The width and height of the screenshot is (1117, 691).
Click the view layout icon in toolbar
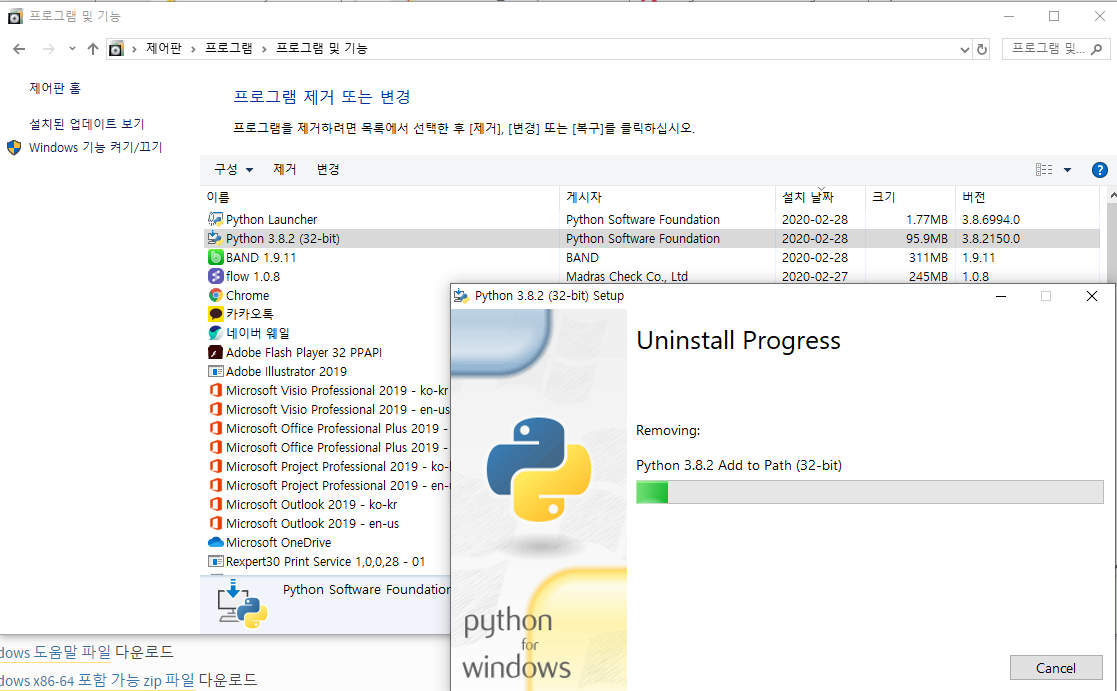1044,170
